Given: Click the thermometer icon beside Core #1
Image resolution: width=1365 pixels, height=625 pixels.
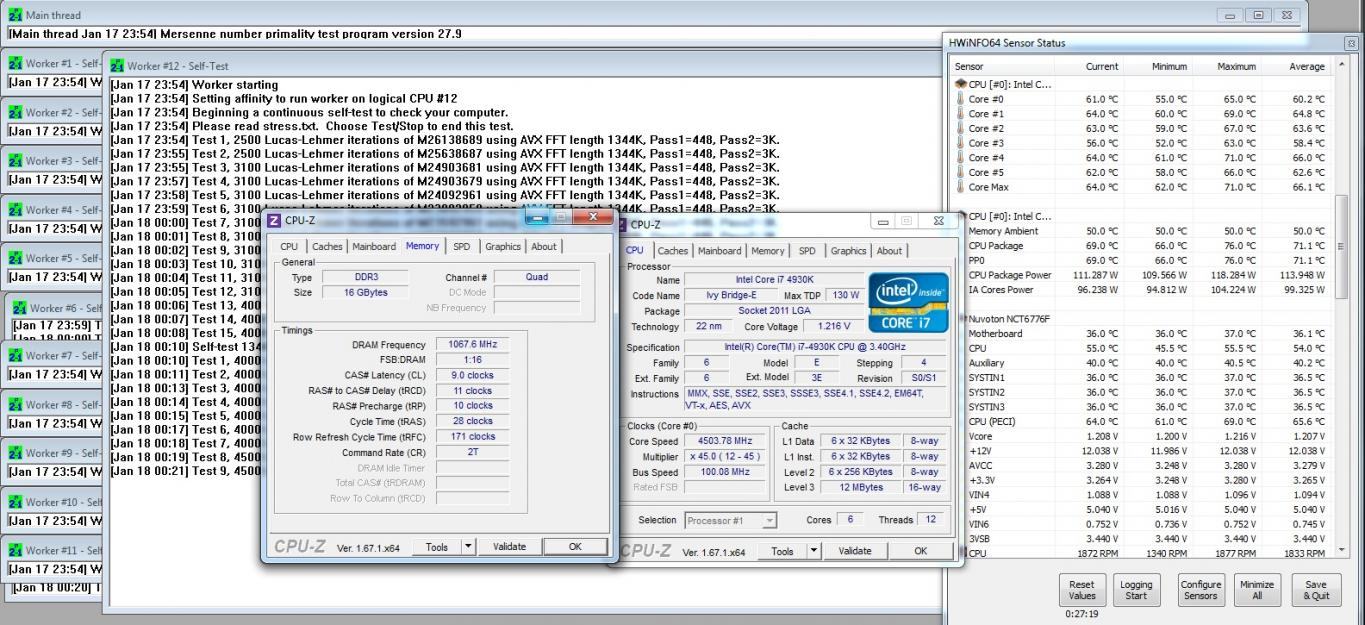Looking at the screenshot, I should click(961, 113).
